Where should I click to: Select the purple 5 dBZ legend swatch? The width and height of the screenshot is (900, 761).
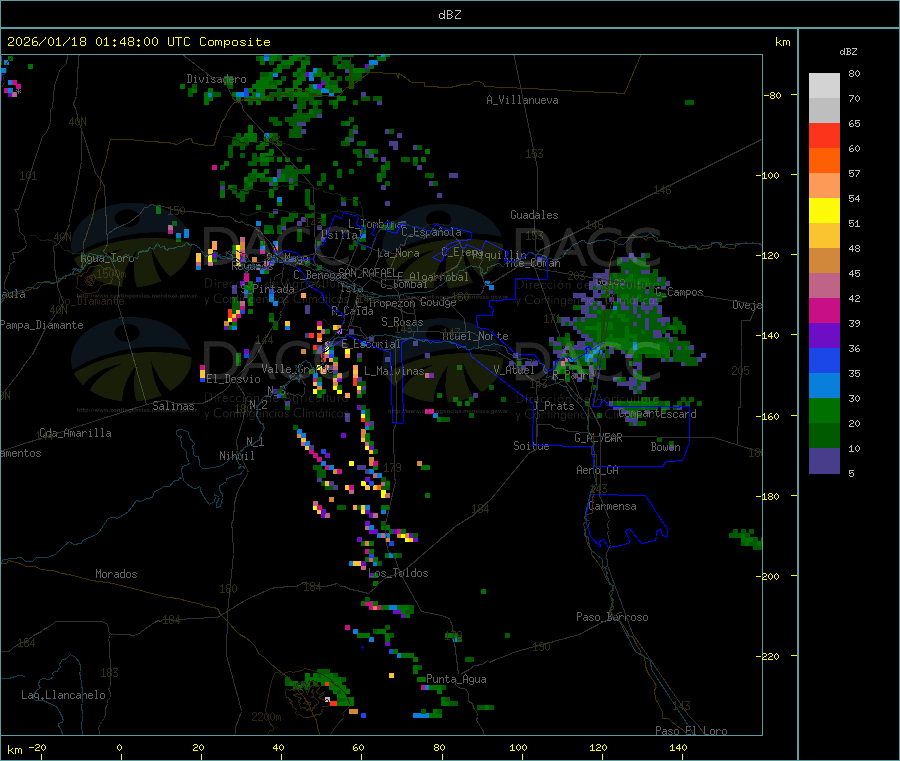(824, 461)
